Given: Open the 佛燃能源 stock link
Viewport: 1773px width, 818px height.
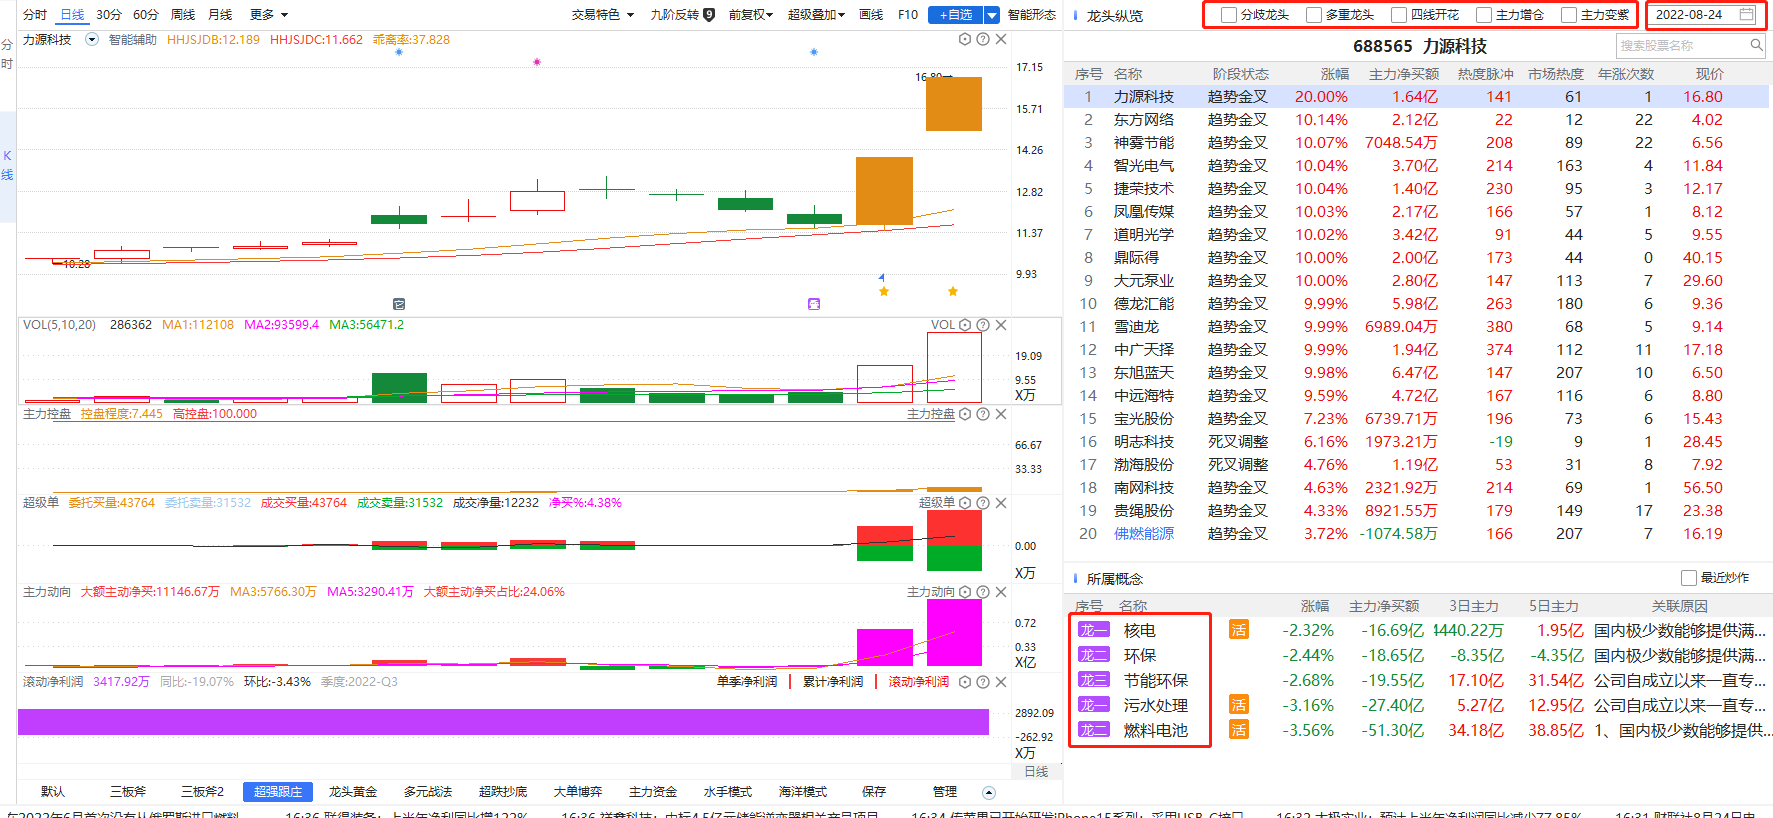Looking at the screenshot, I should 1144,534.
